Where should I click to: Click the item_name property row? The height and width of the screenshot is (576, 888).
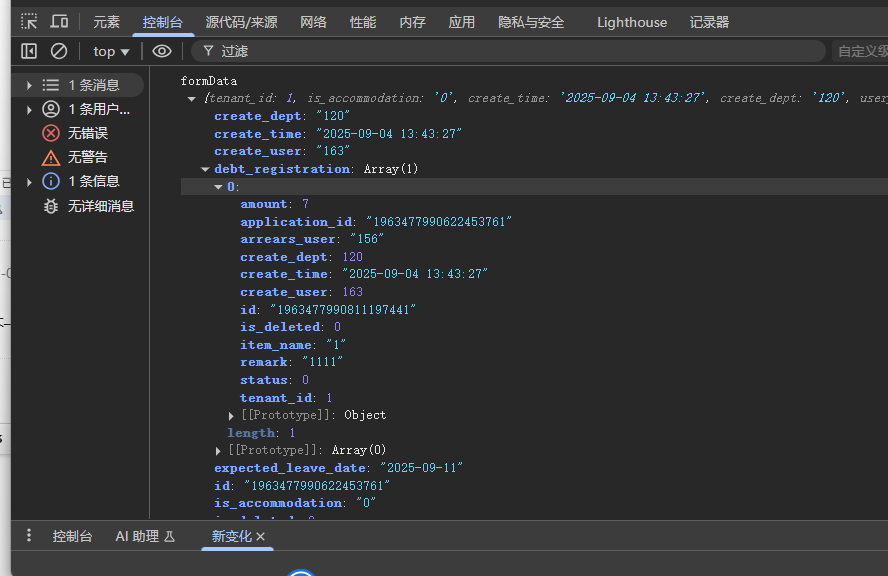tap(293, 345)
